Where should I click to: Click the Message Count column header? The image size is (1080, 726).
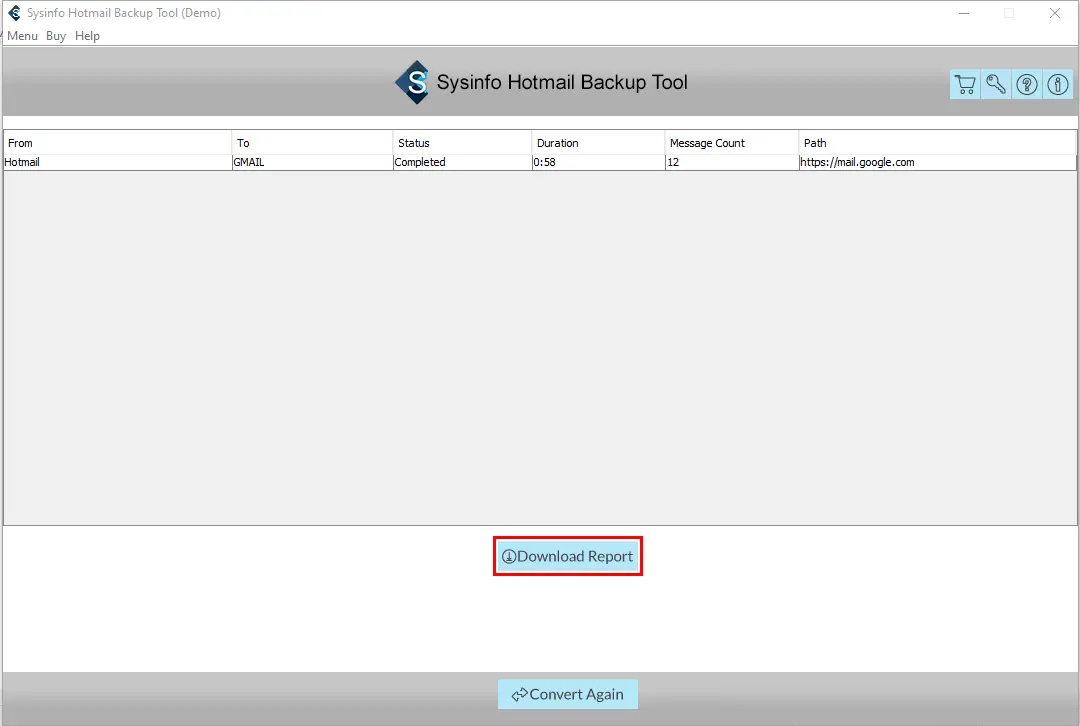(732, 143)
